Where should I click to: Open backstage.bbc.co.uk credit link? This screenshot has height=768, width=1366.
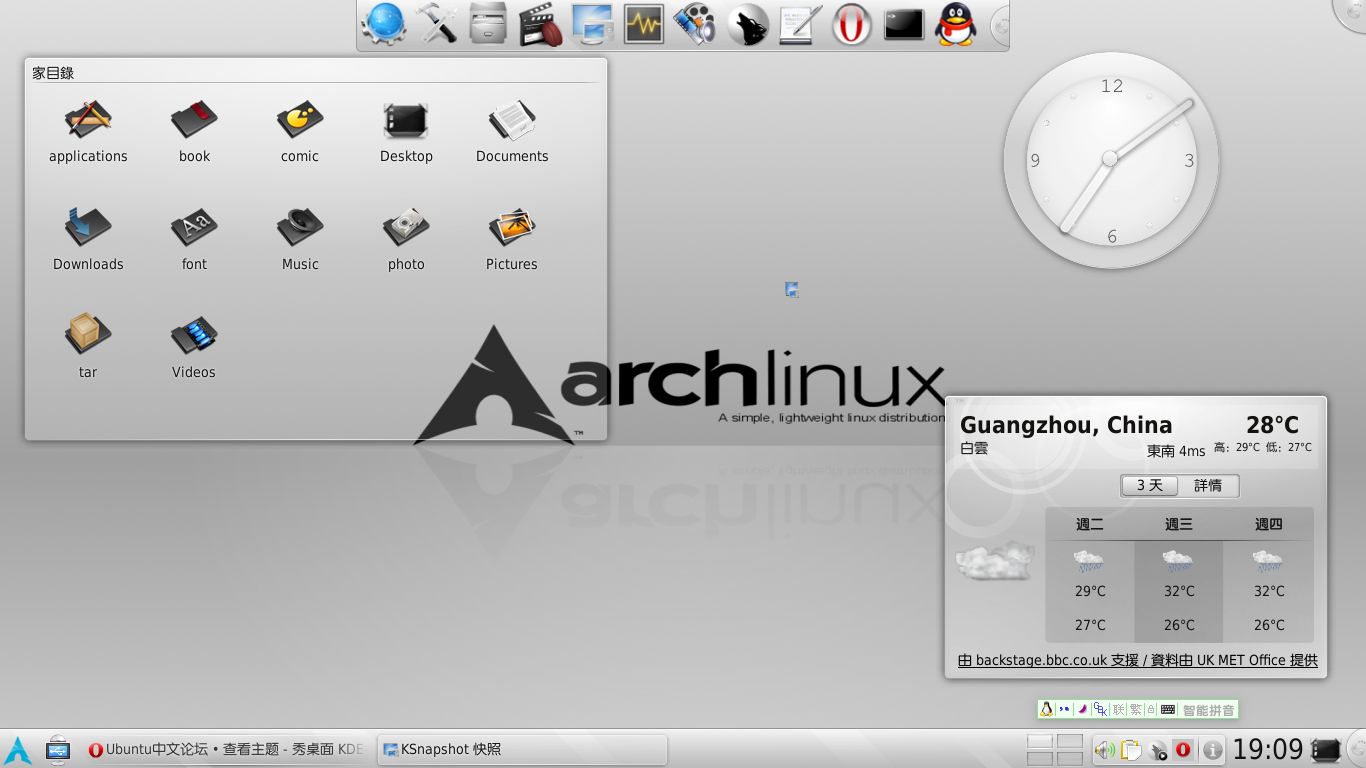[x=1137, y=660]
